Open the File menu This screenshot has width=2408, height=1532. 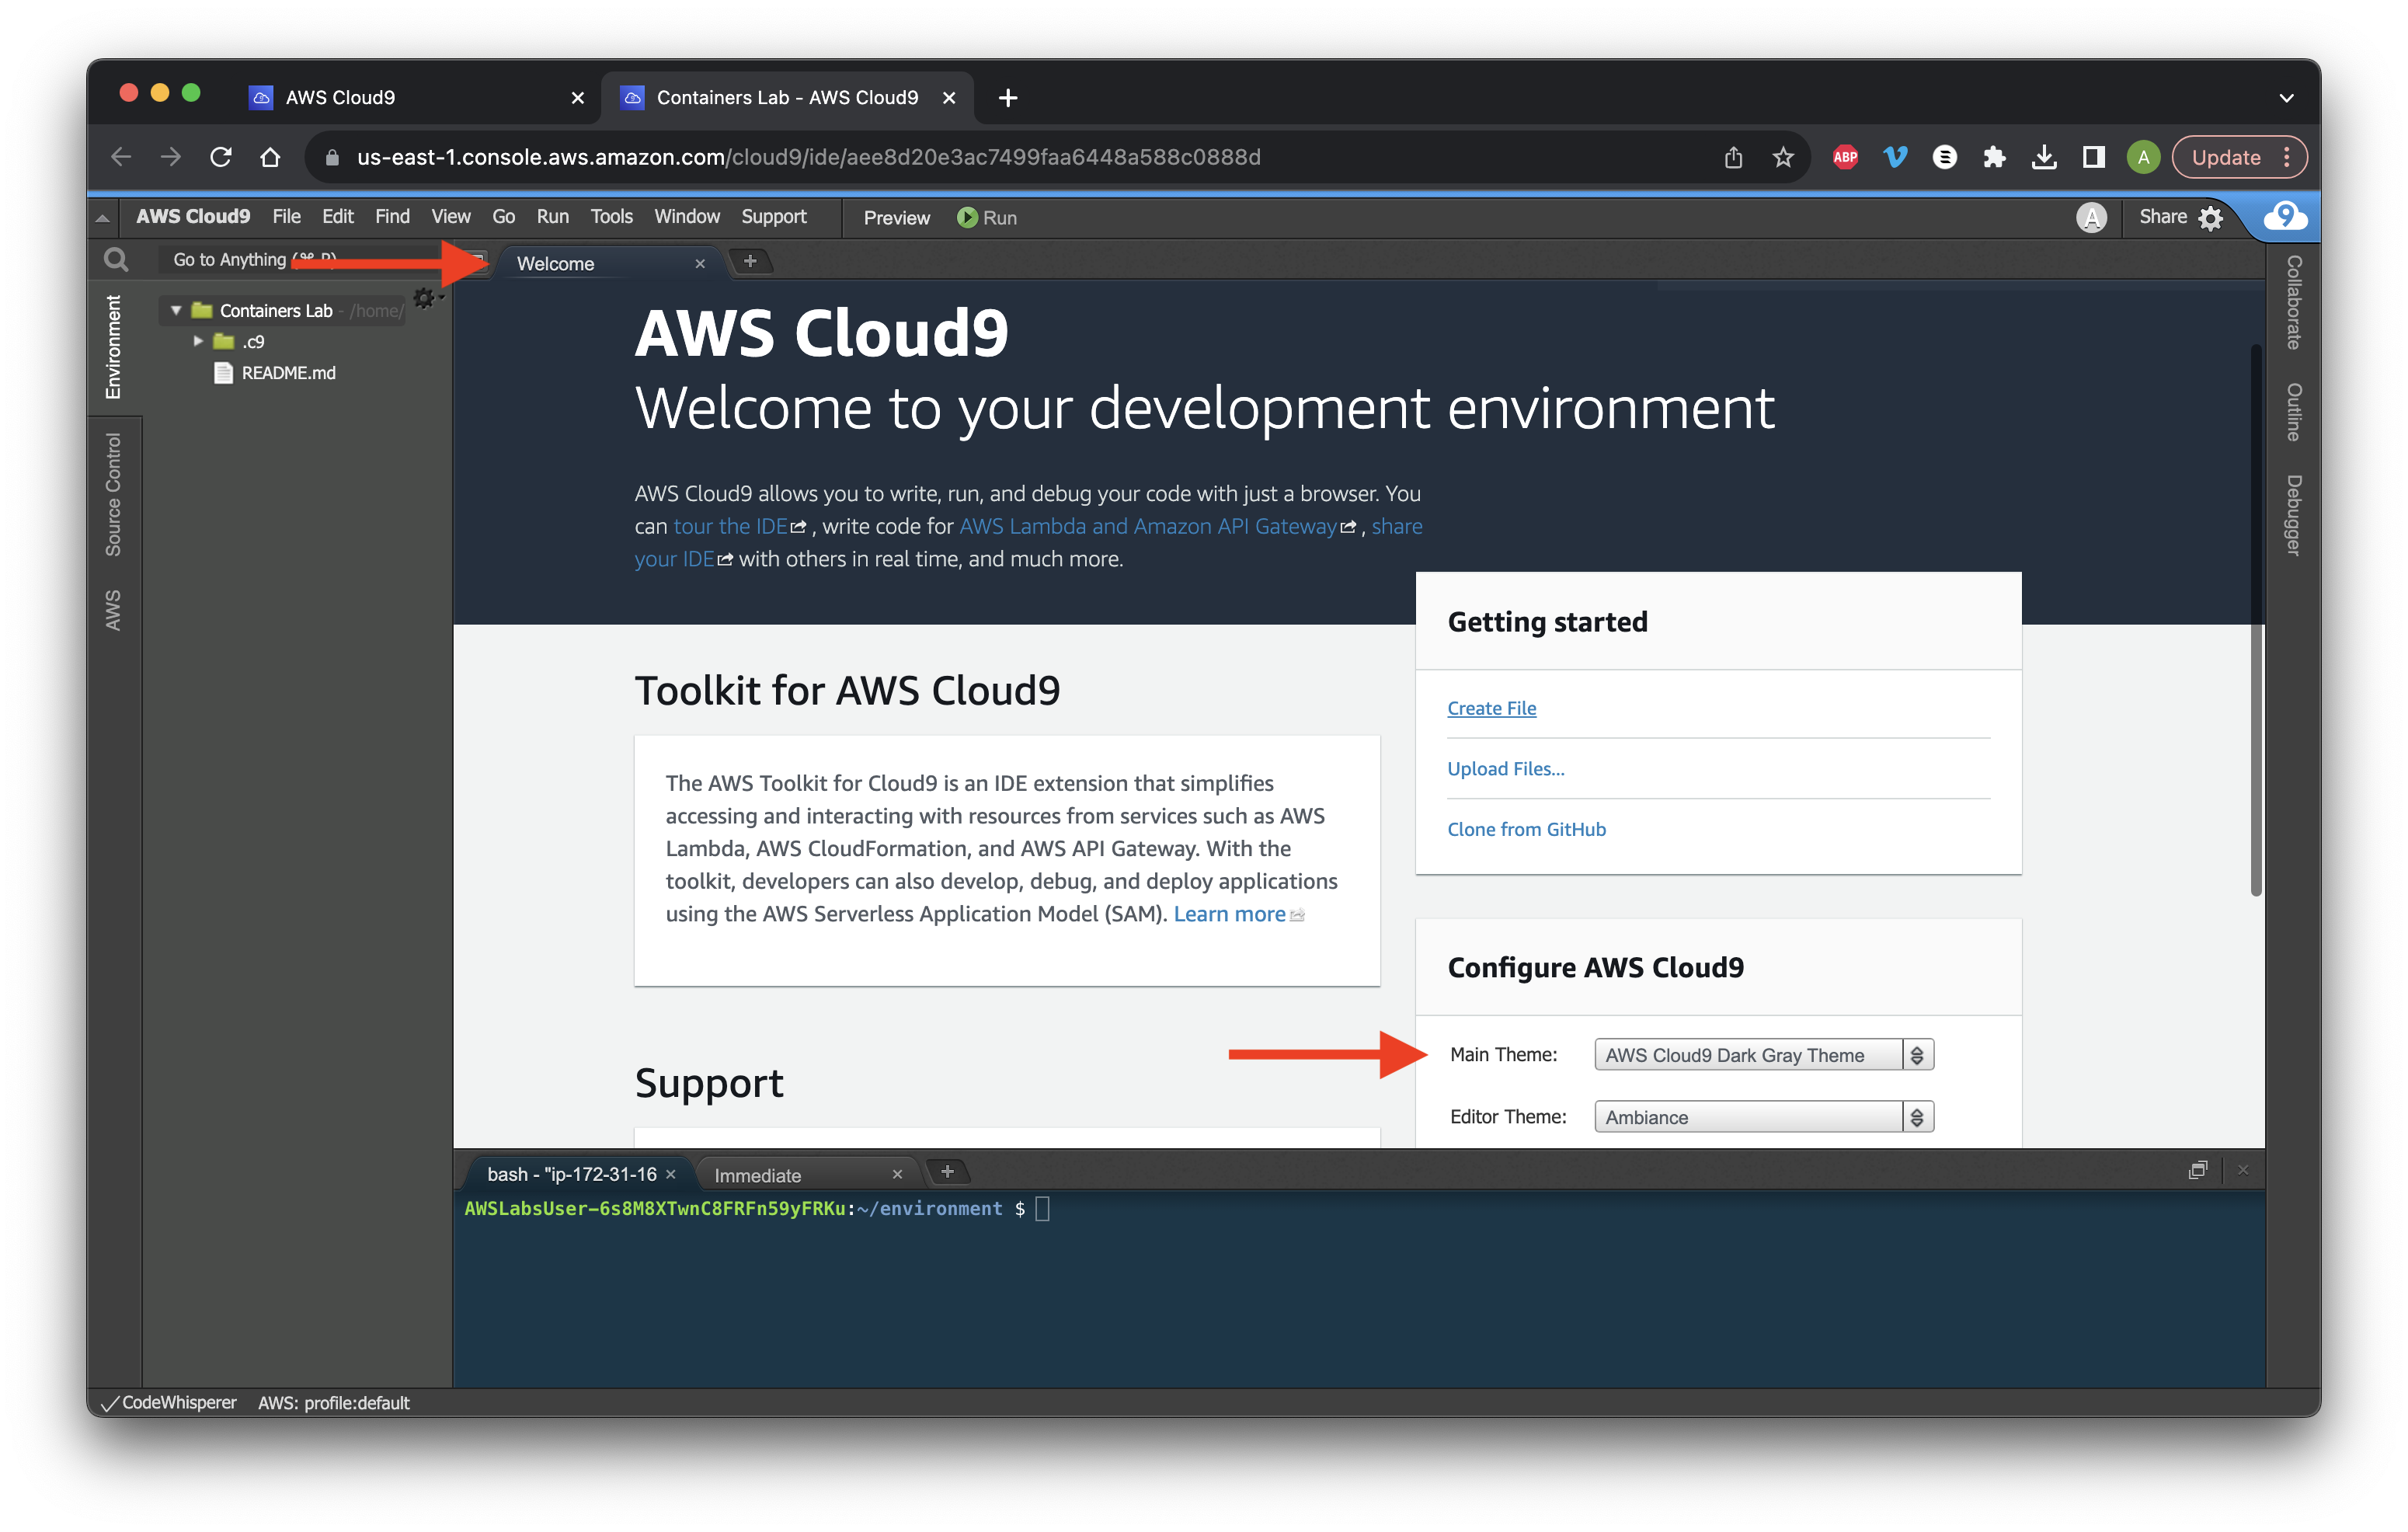click(x=286, y=217)
